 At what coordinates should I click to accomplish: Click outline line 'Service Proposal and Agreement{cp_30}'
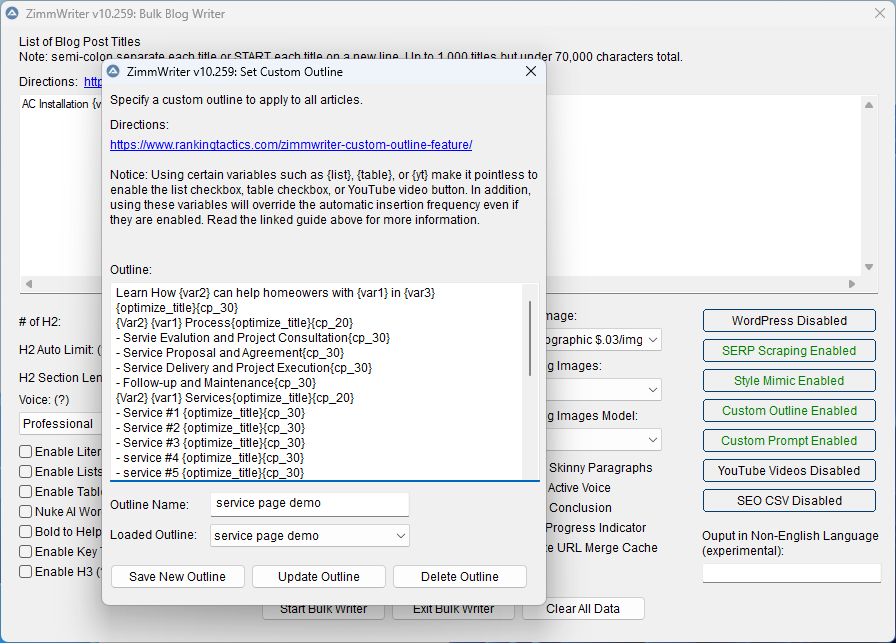[230, 353]
